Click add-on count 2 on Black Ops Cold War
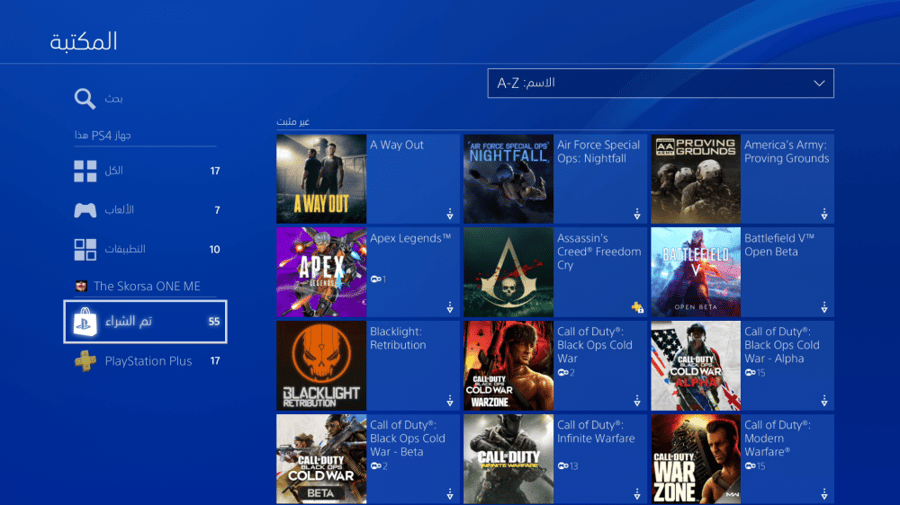Viewport: 900px width, 505px height. pos(566,373)
